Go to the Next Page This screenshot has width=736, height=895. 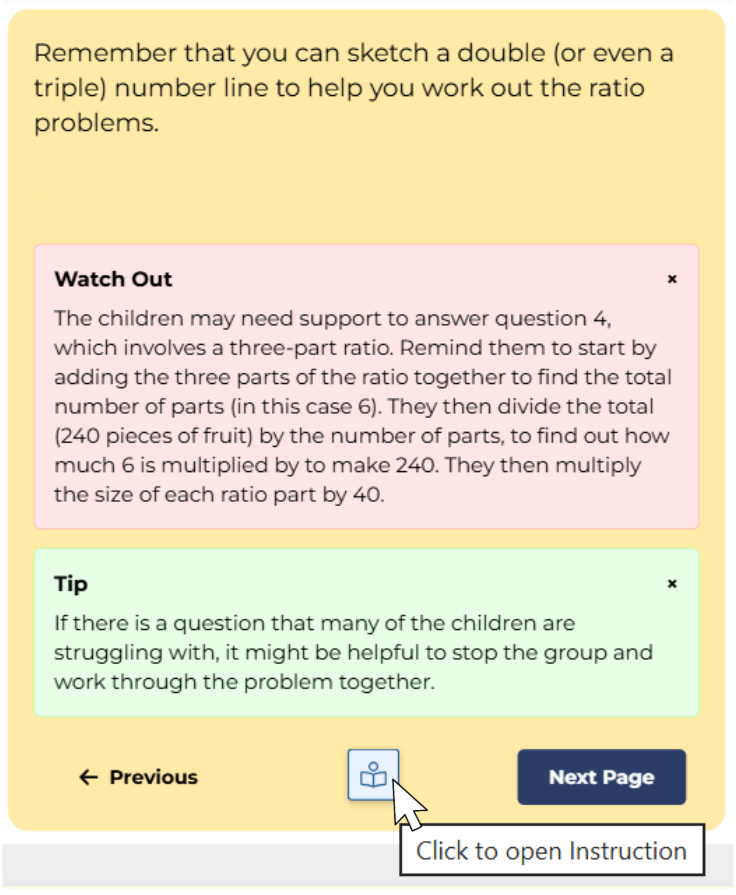601,777
